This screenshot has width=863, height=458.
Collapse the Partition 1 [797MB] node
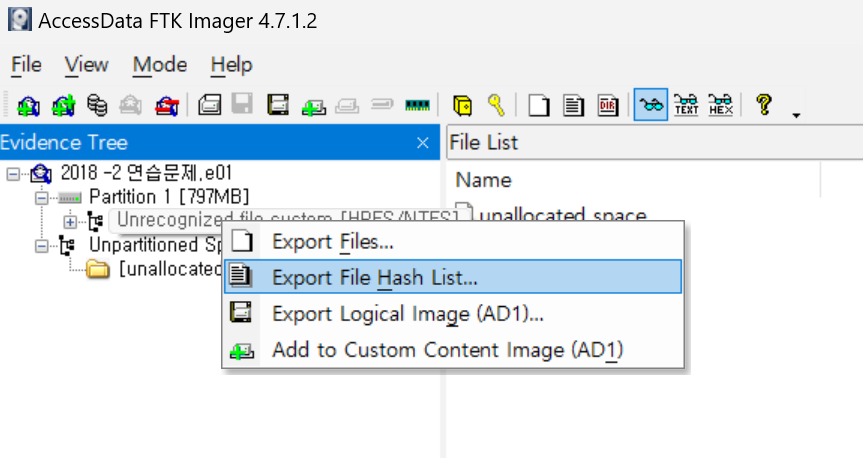coord(41,198)
